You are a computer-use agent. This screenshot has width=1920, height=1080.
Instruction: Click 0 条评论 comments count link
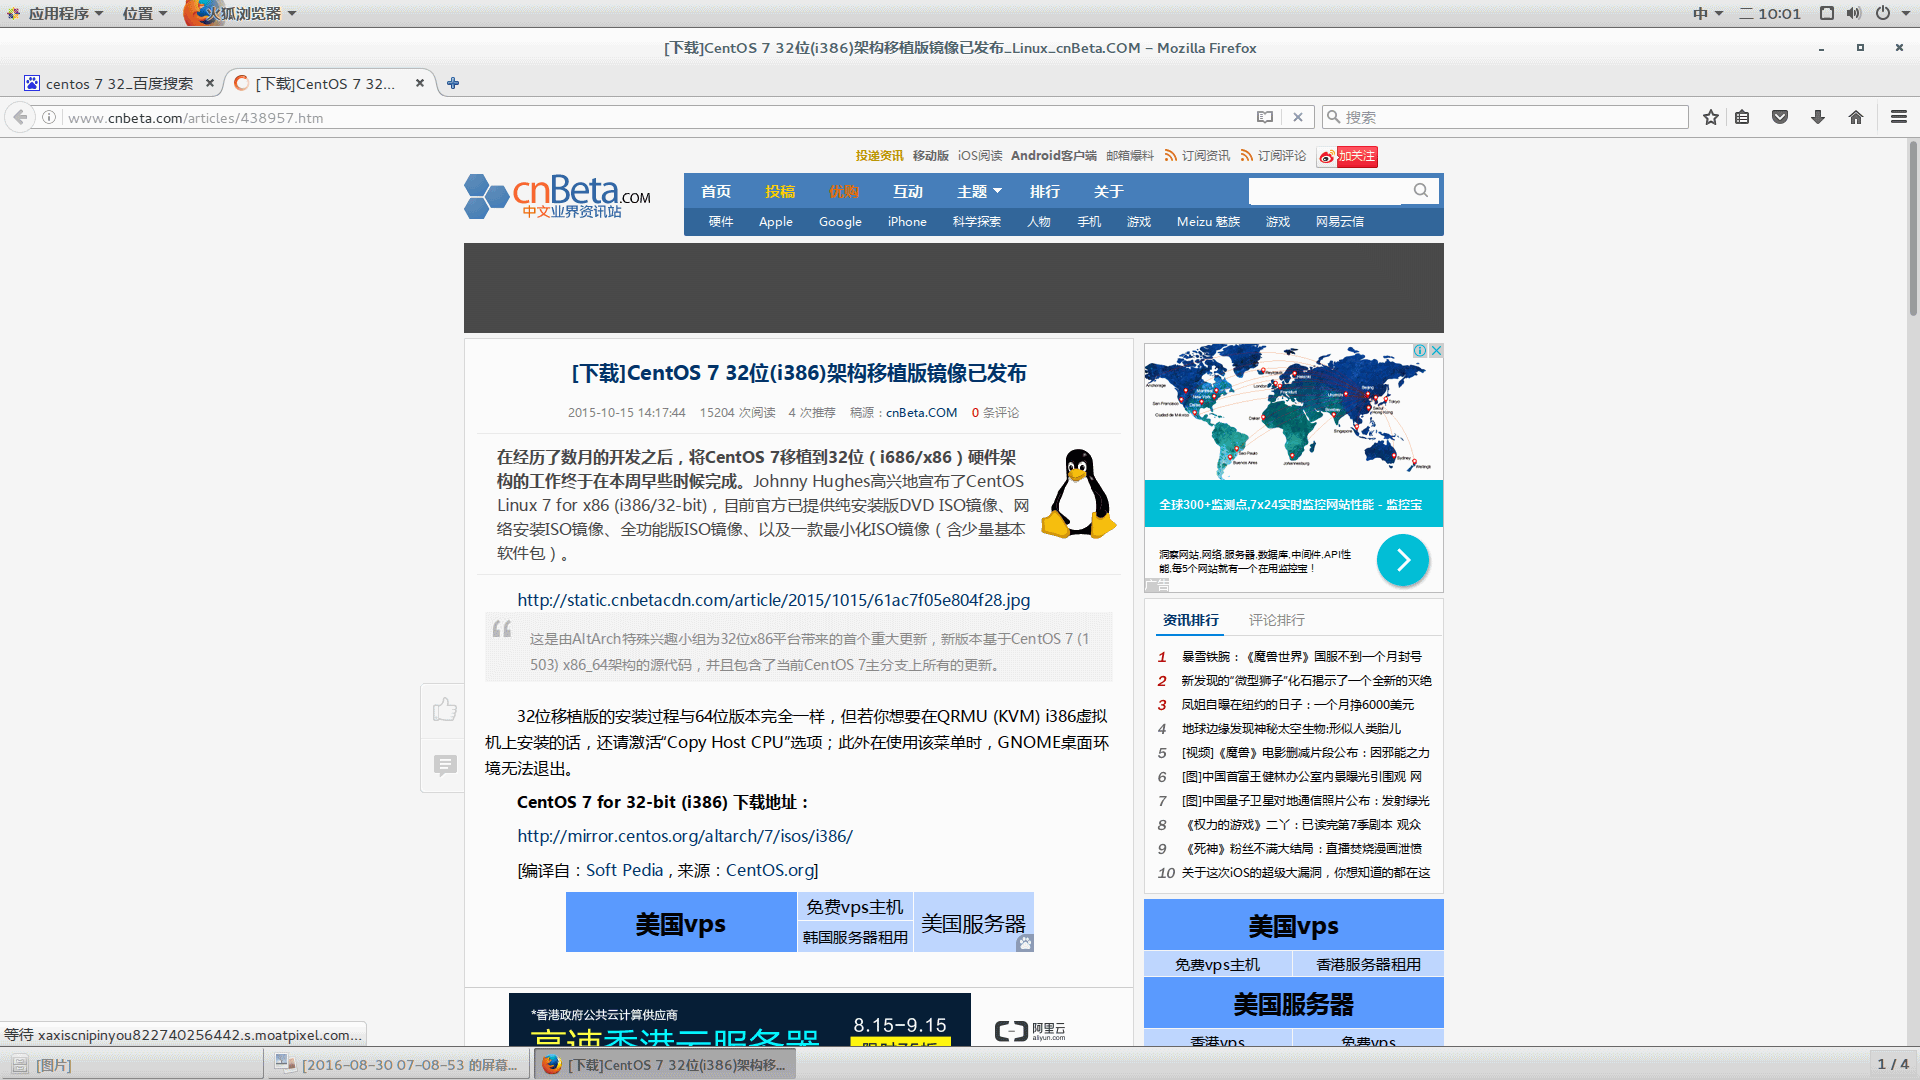click(995, 412)
